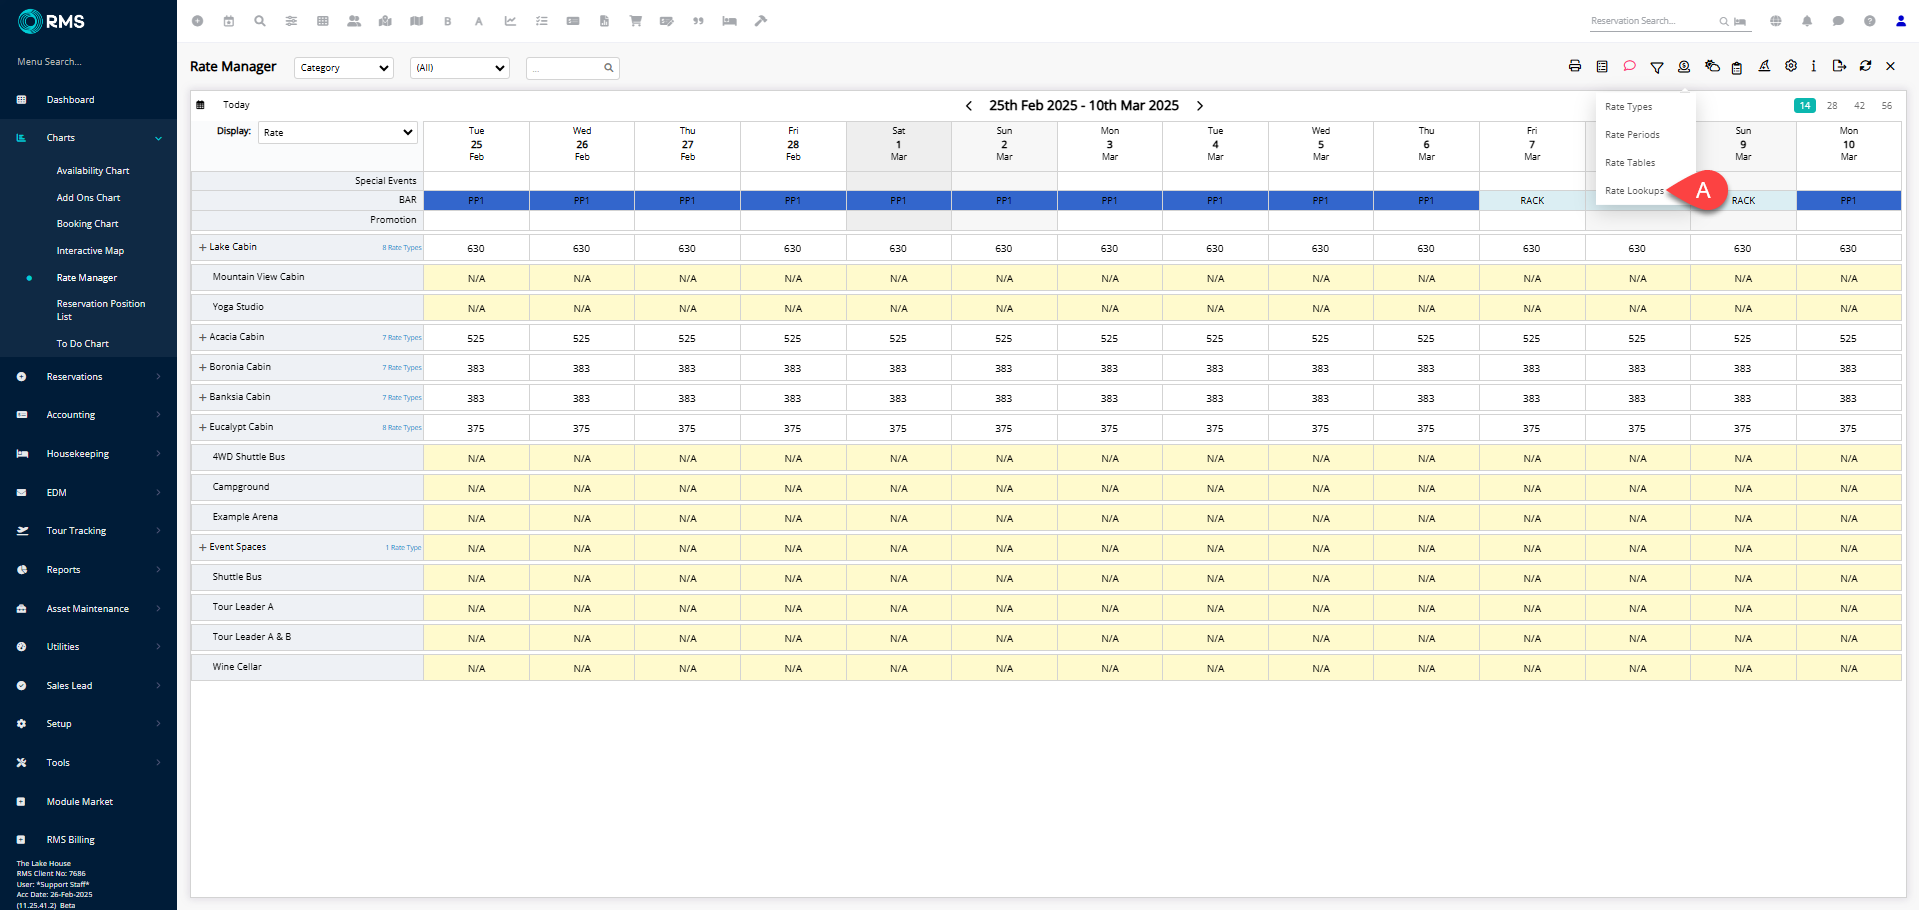The height and width of the screenshot is (910, 1919).
Task: Open Module Market in sidebar
Action: click(x=79, y=802)
